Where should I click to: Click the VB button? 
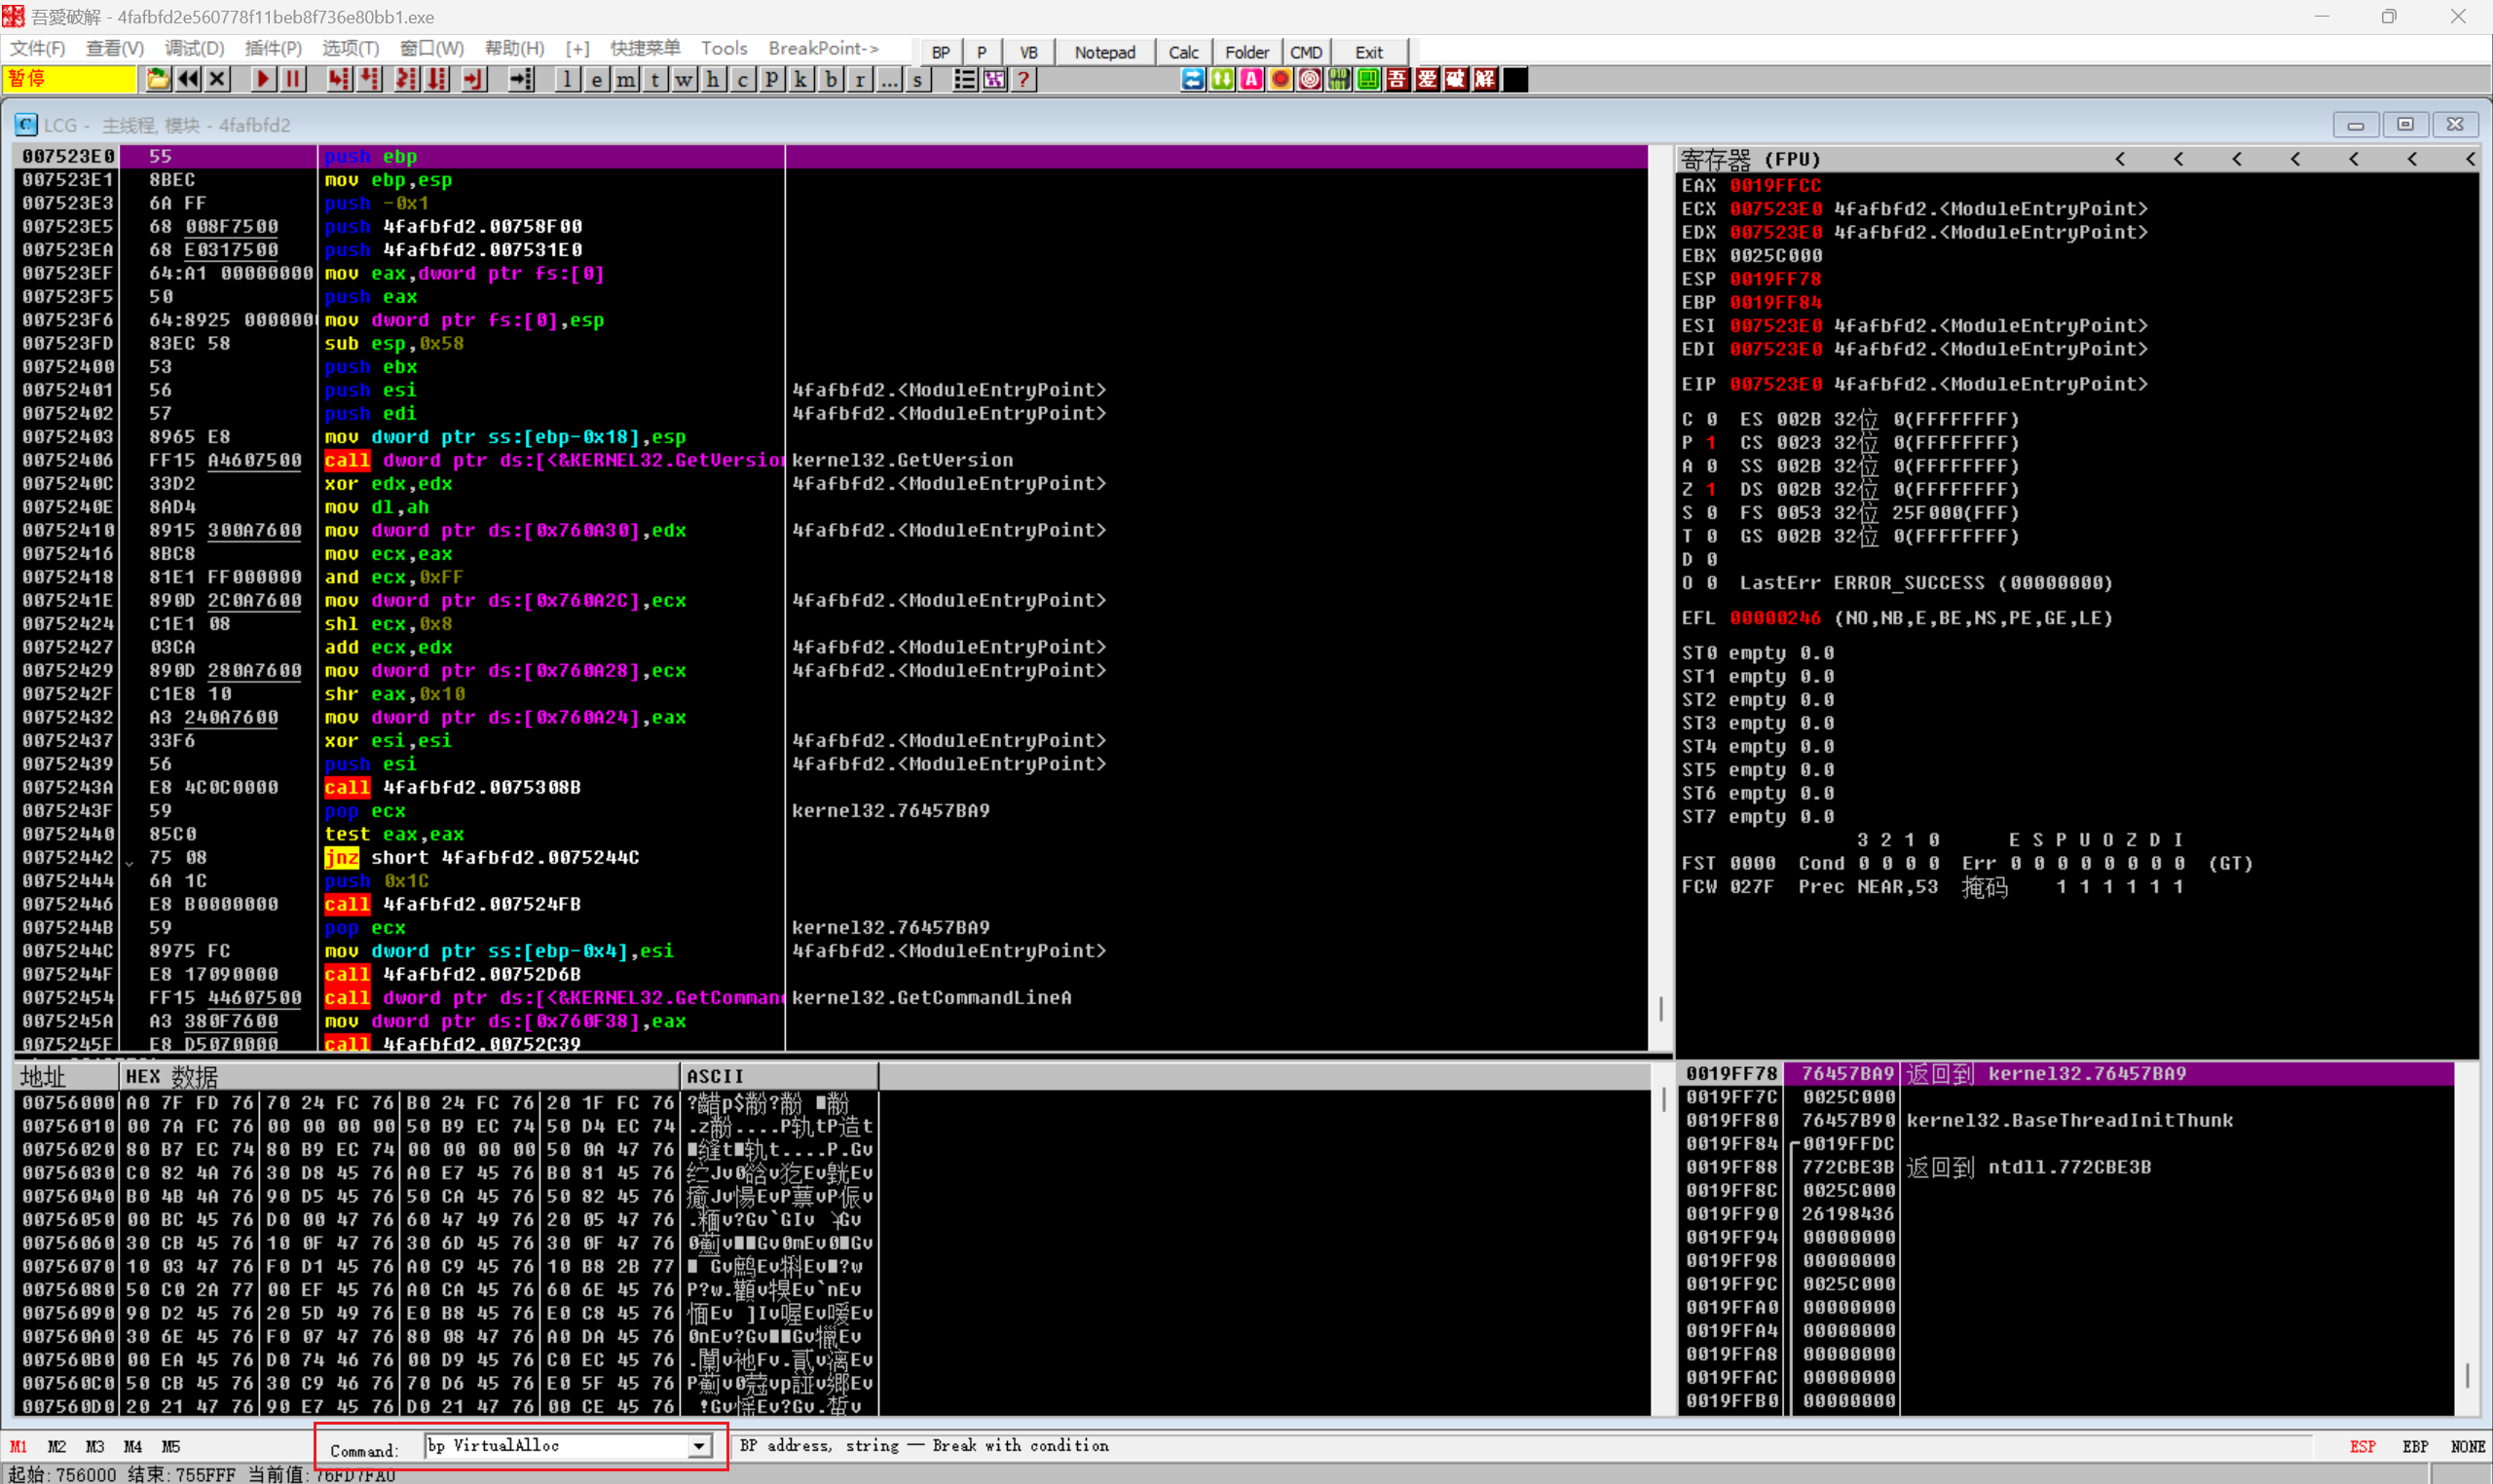point(1028,52)
